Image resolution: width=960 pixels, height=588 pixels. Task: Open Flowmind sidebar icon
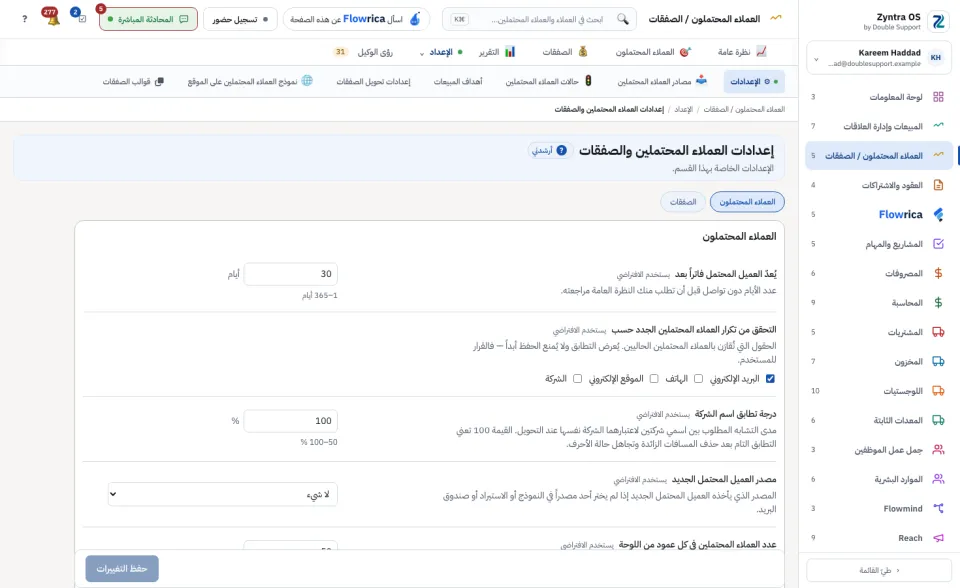click(x=938, y=508)
